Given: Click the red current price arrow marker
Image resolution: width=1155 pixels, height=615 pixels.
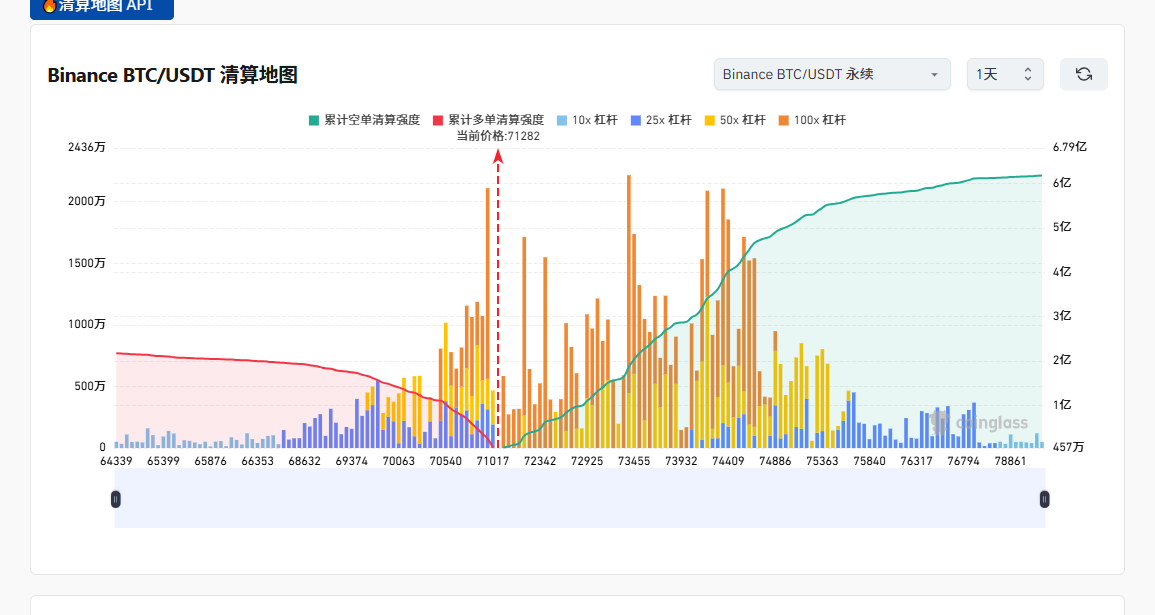Looking at the screenshot, I should click(498, 156).
